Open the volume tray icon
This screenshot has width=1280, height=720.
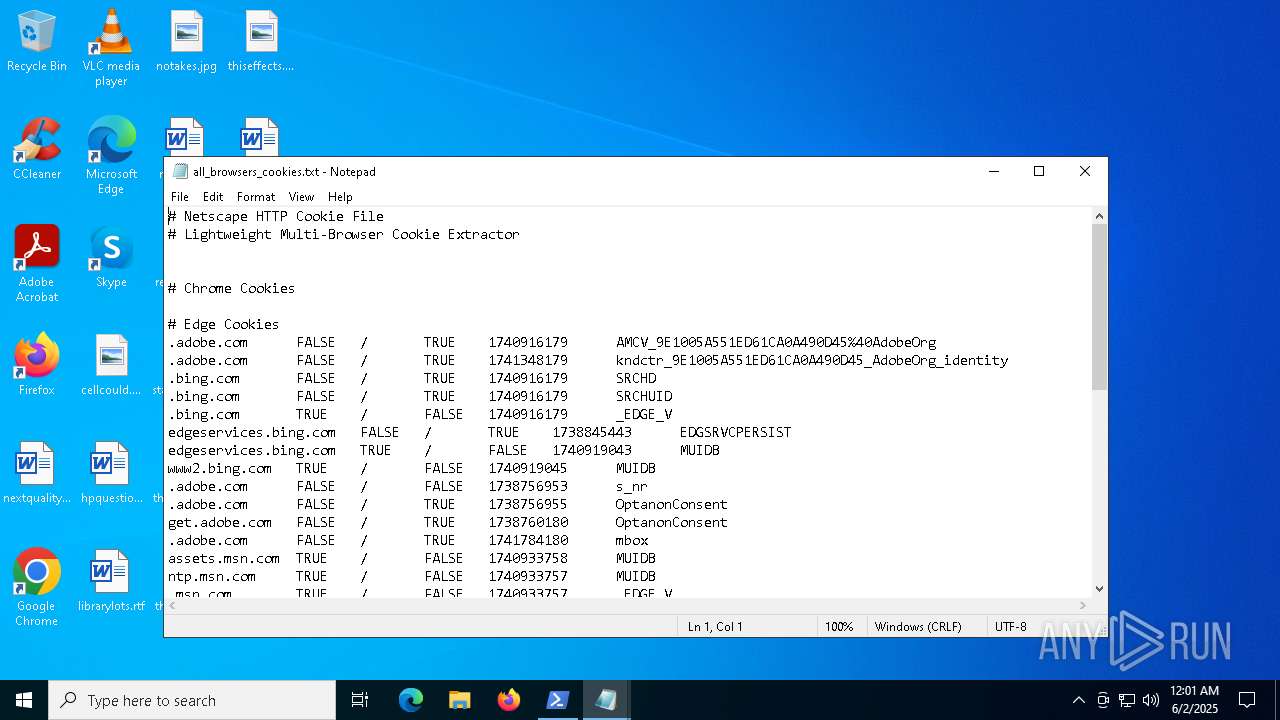1151,700
